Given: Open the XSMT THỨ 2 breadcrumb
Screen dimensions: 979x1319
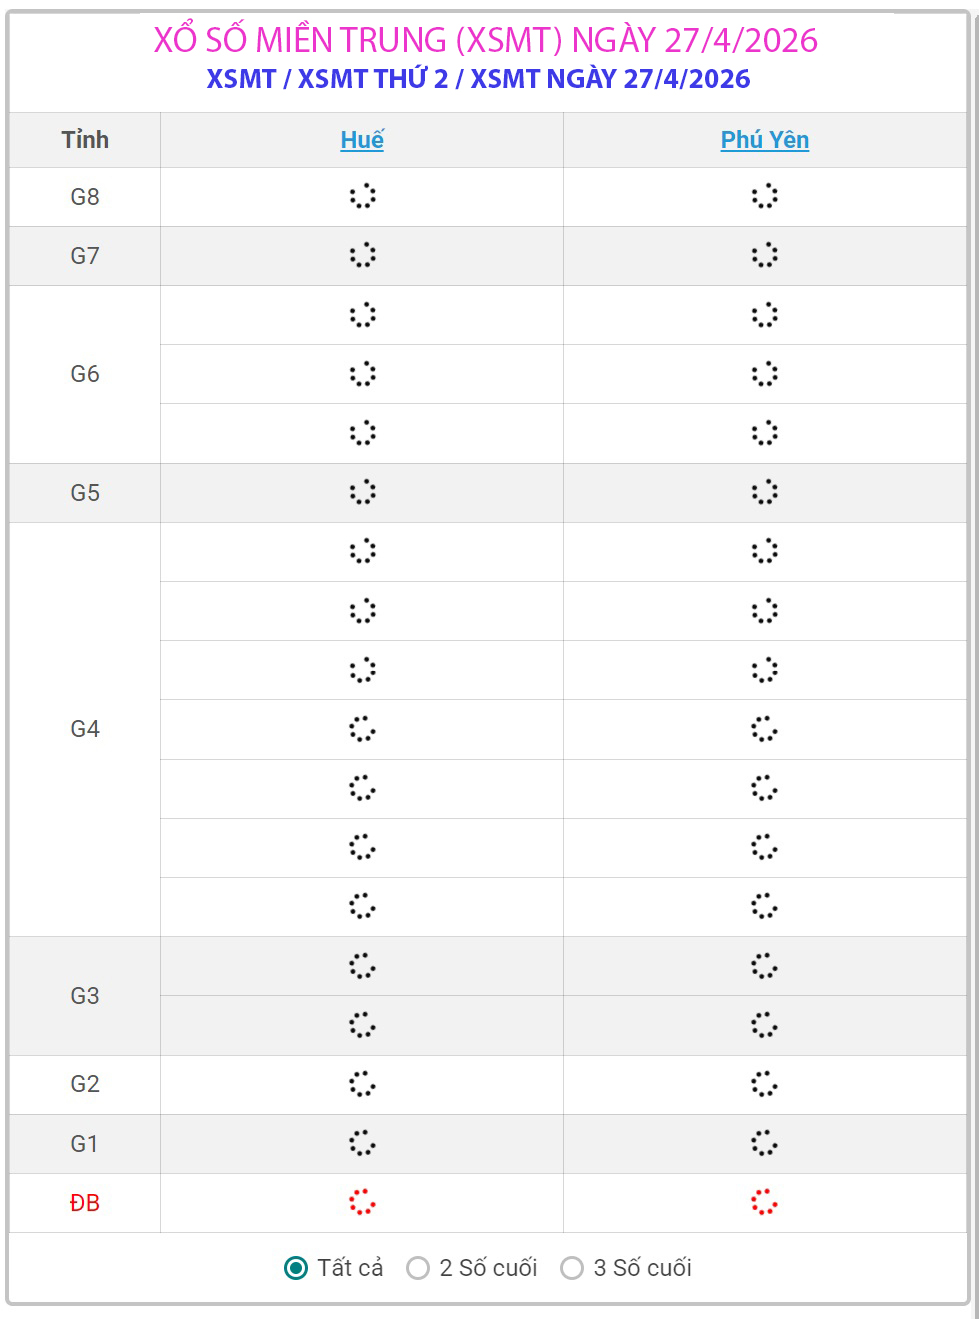Looking at the screenshot, I should tap(373, 79).
